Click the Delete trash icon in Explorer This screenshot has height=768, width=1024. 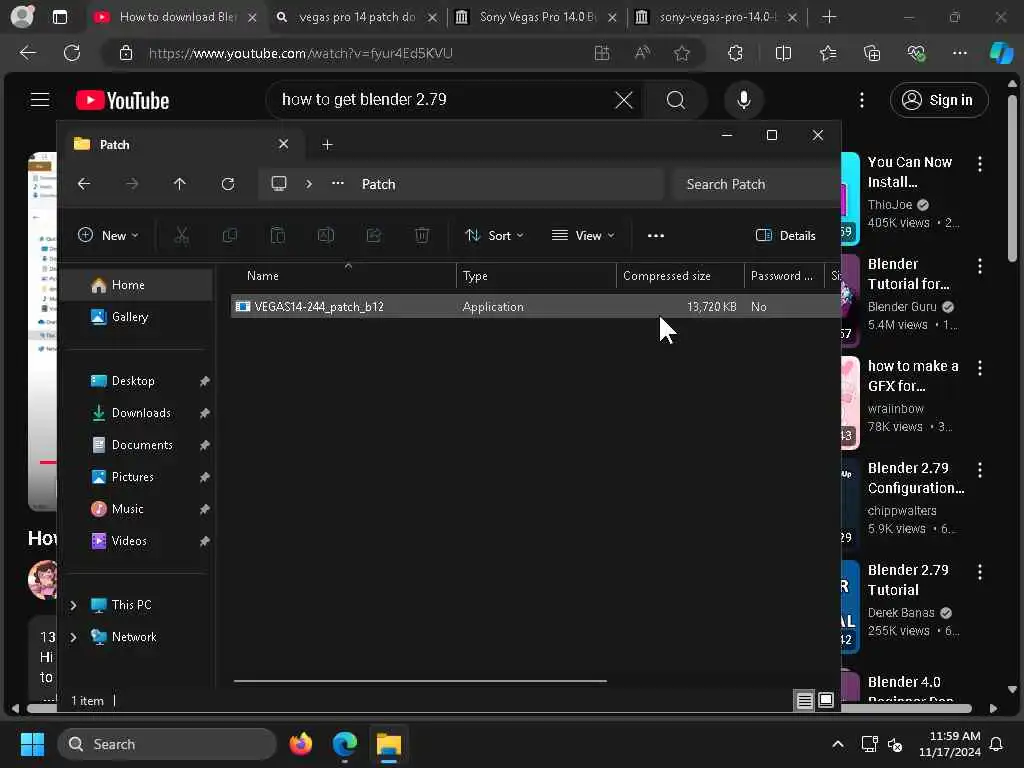click(x=422, y=235)
